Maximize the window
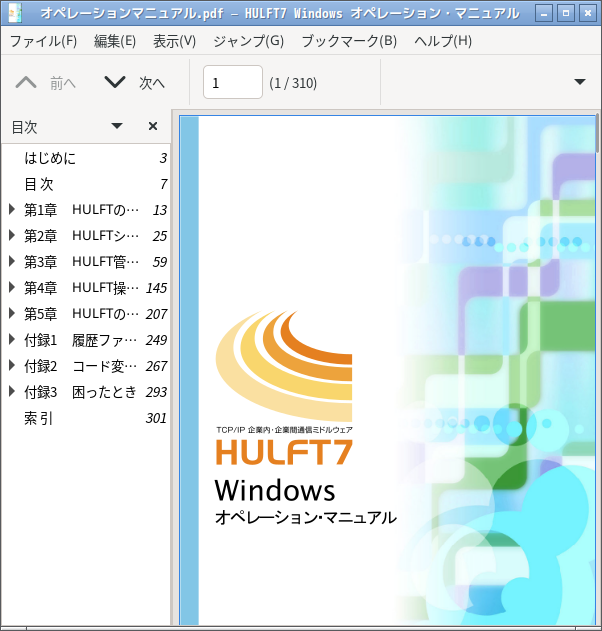The width and height of the screenshot is (602, 631). pos(566,13)
